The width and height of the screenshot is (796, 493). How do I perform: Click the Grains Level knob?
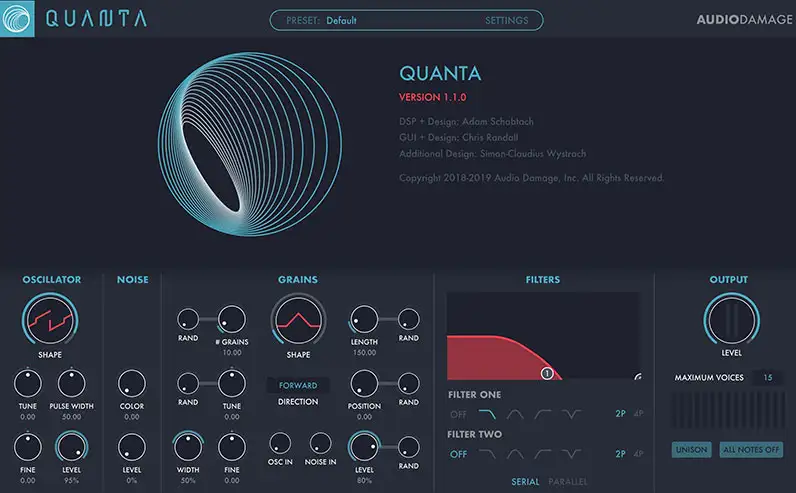coord(364,447)
